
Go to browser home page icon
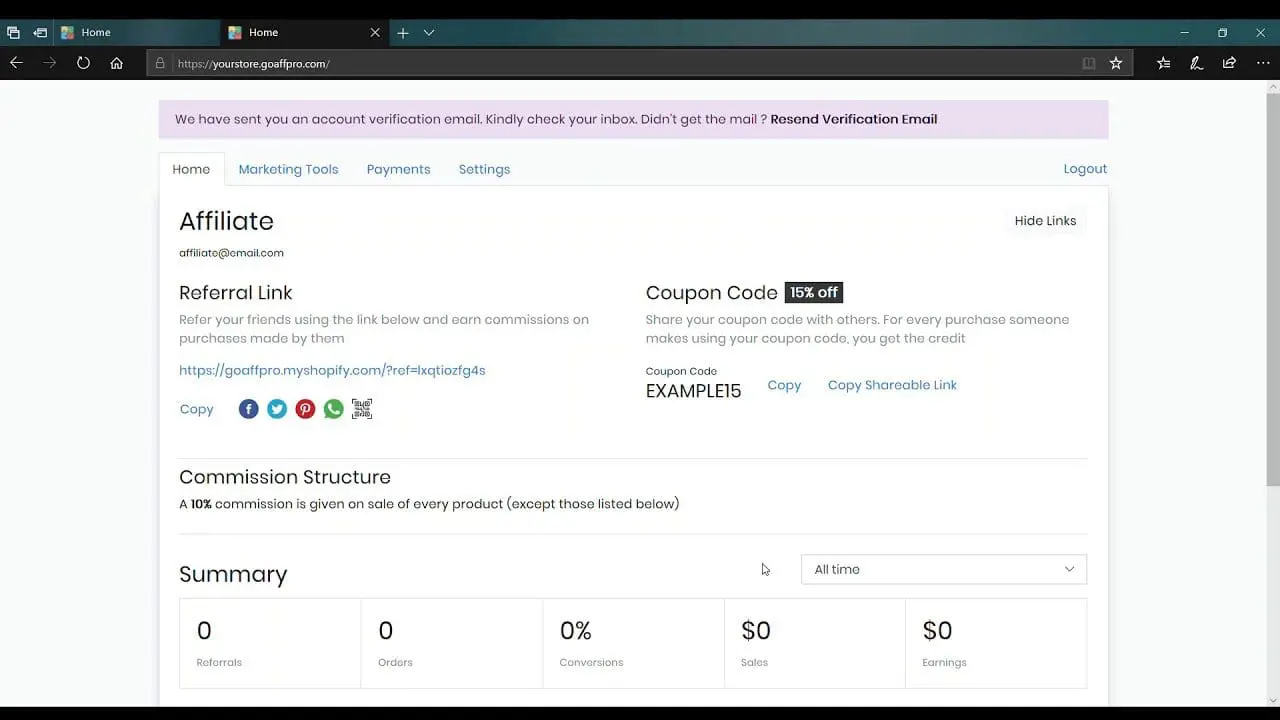117,63
